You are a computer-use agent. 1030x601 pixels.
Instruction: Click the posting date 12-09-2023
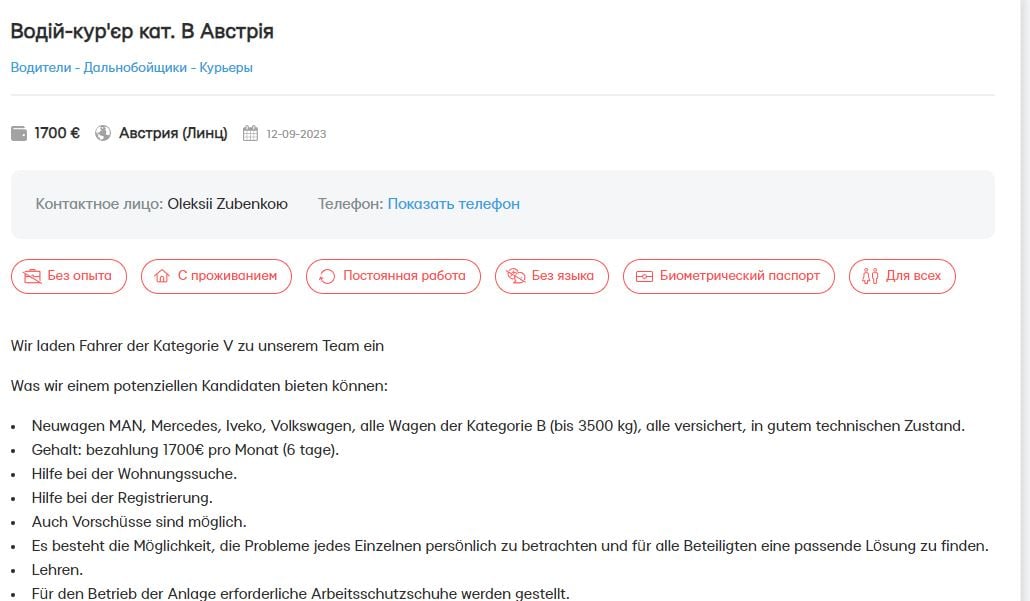(296, 134)
